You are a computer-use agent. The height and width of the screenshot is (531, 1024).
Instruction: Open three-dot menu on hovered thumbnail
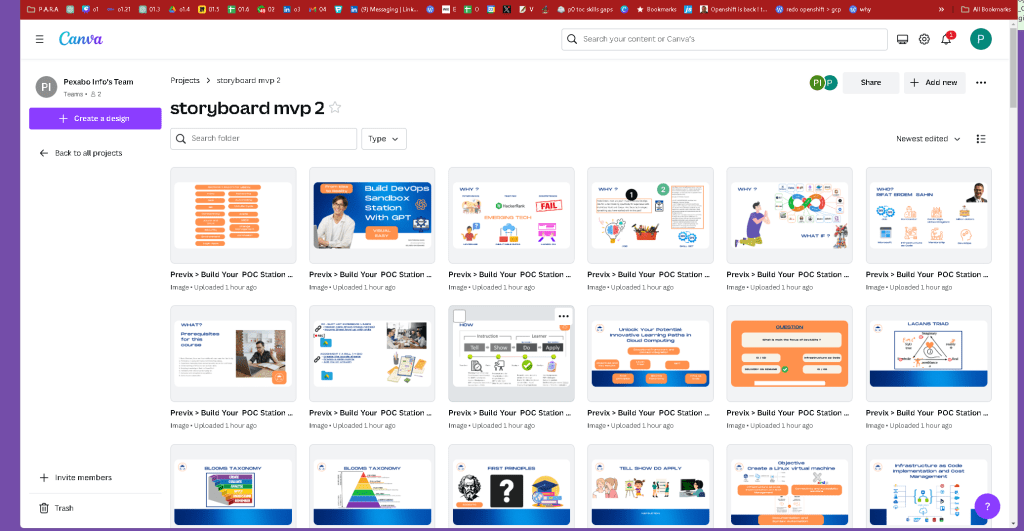564,316
